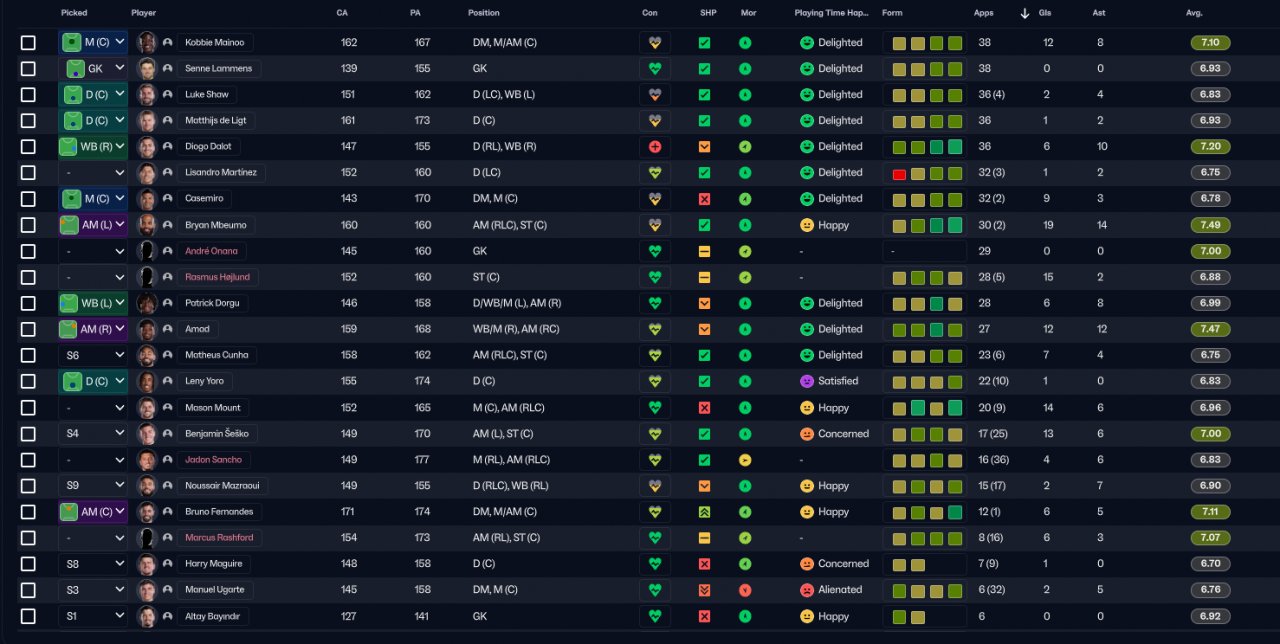This screenshot has width=1280, height=644.
Task: Click Harry Maguire's morale icon
Action: coord(745,564)
